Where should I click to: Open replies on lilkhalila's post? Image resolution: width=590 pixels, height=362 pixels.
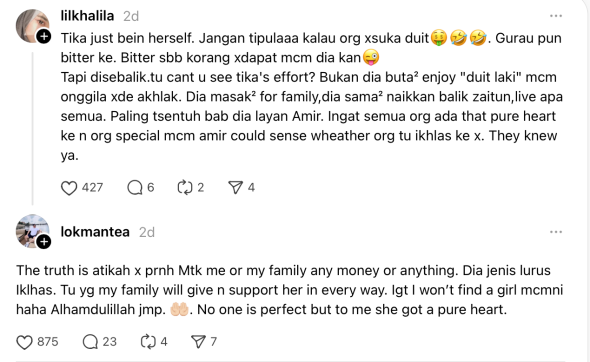pyautogui.click(x=135, y=187)
